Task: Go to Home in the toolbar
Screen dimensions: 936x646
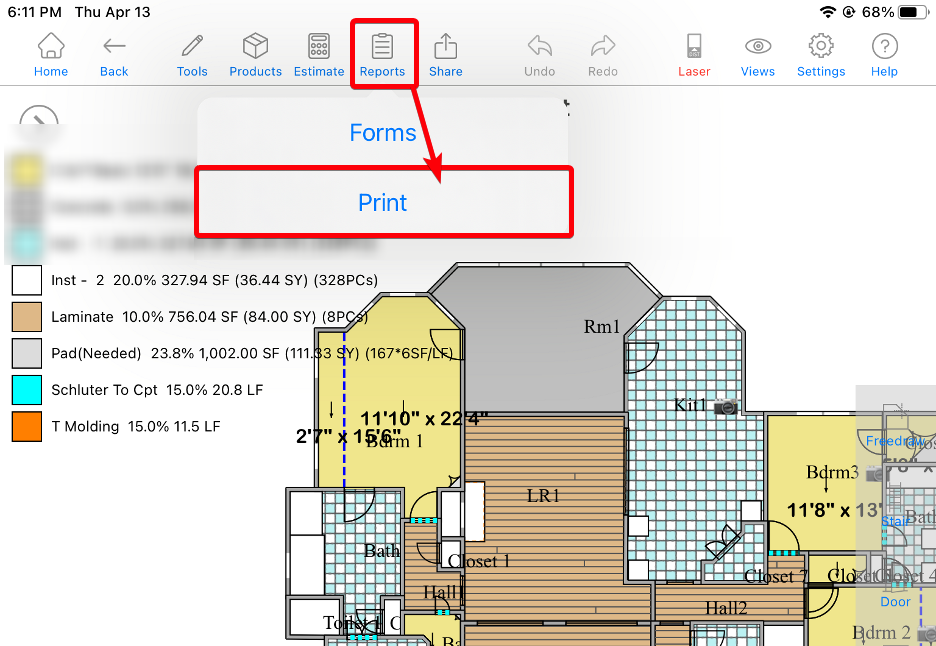Action: tap(51, 55)
